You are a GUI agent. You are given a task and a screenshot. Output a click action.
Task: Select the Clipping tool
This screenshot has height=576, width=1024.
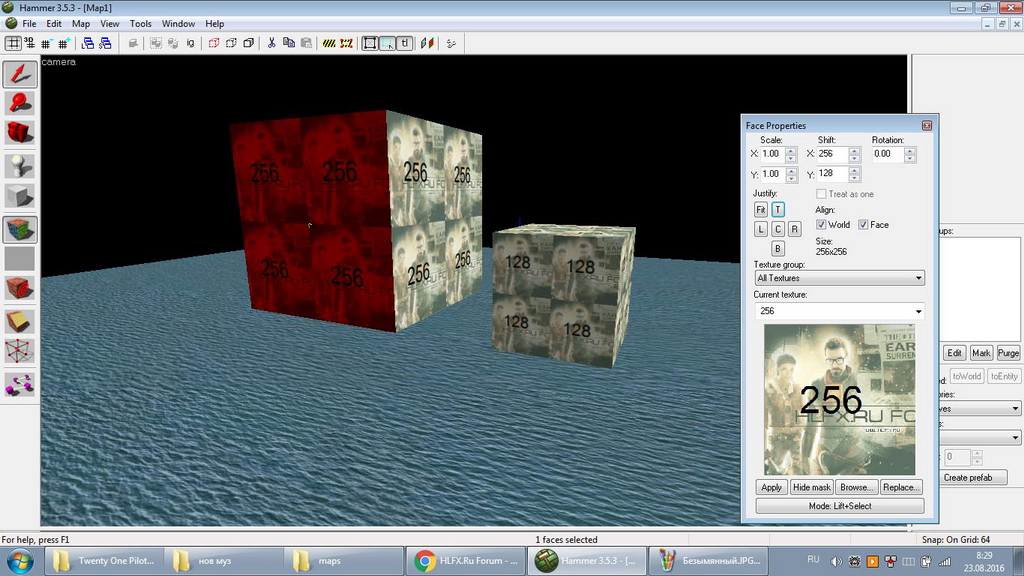click(20, 321)
